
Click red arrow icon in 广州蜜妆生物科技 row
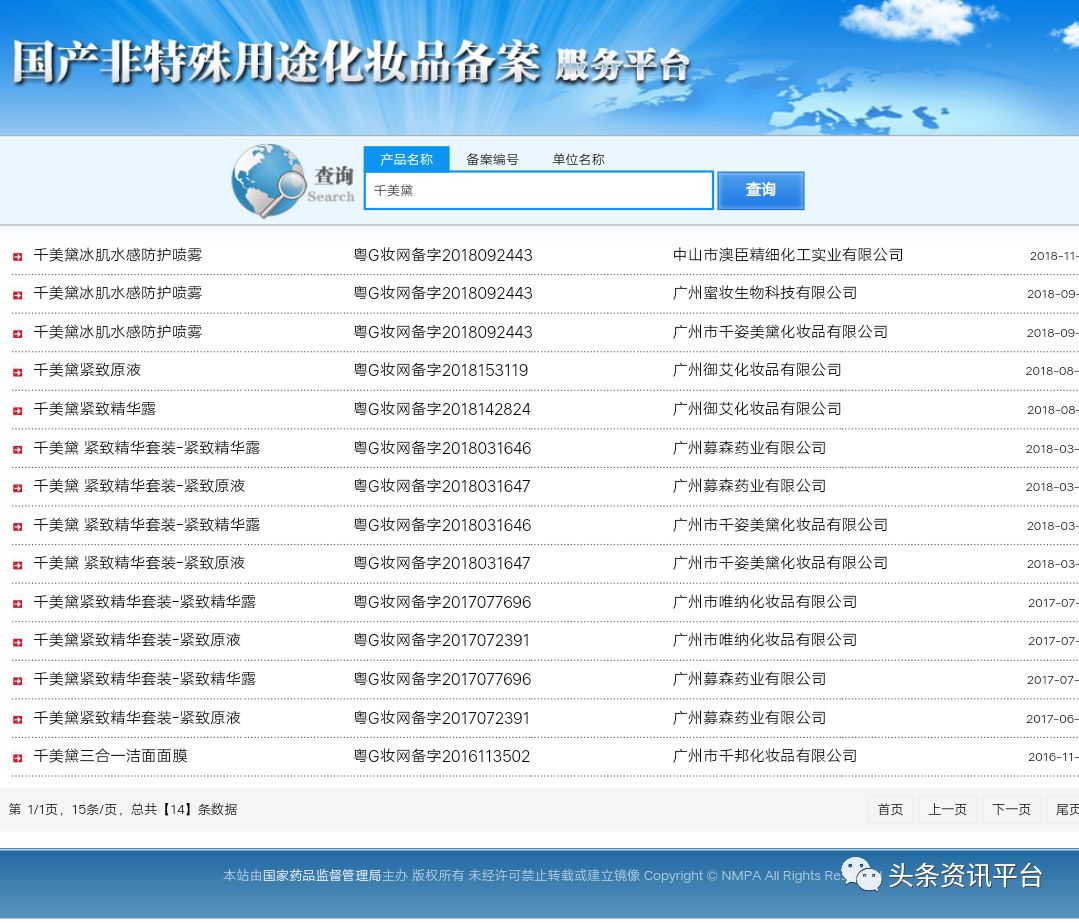(18, 294)
